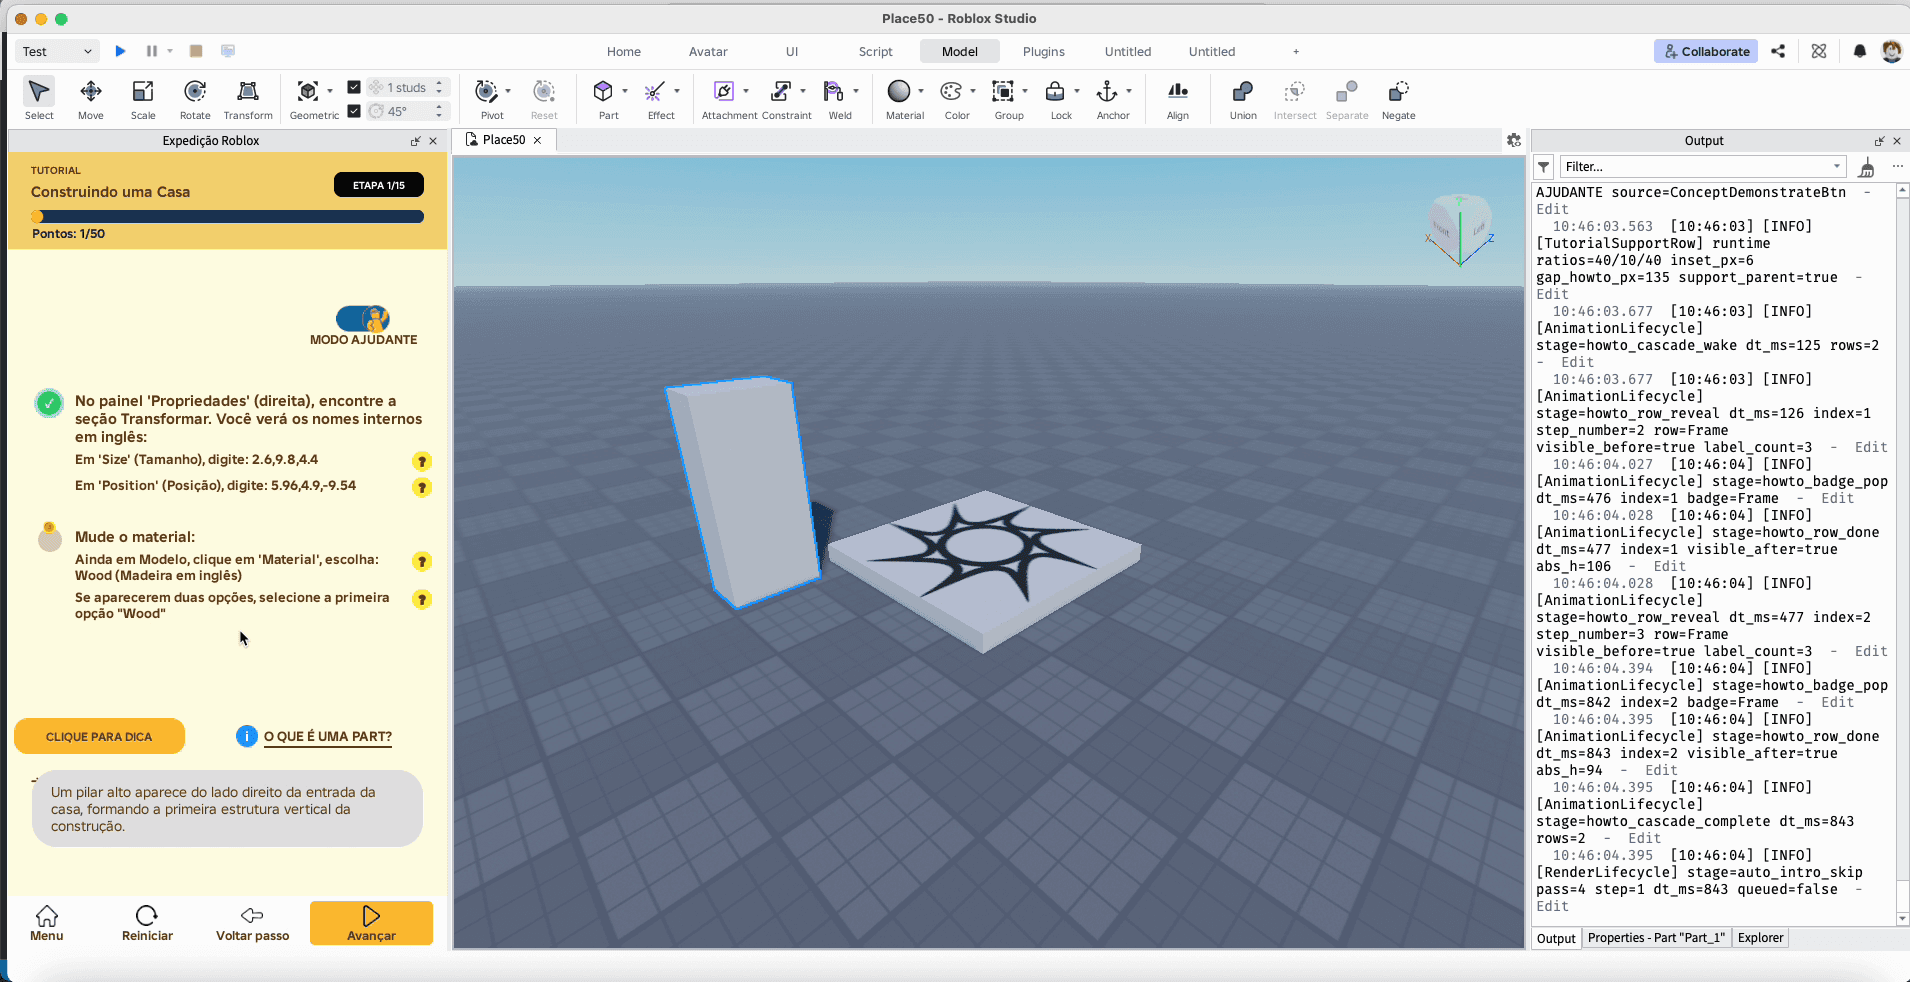Viewport: 1910px width, 982px height.
Task: Disable the 1 studs snap checkbox
Action: (x=355, y=87)
